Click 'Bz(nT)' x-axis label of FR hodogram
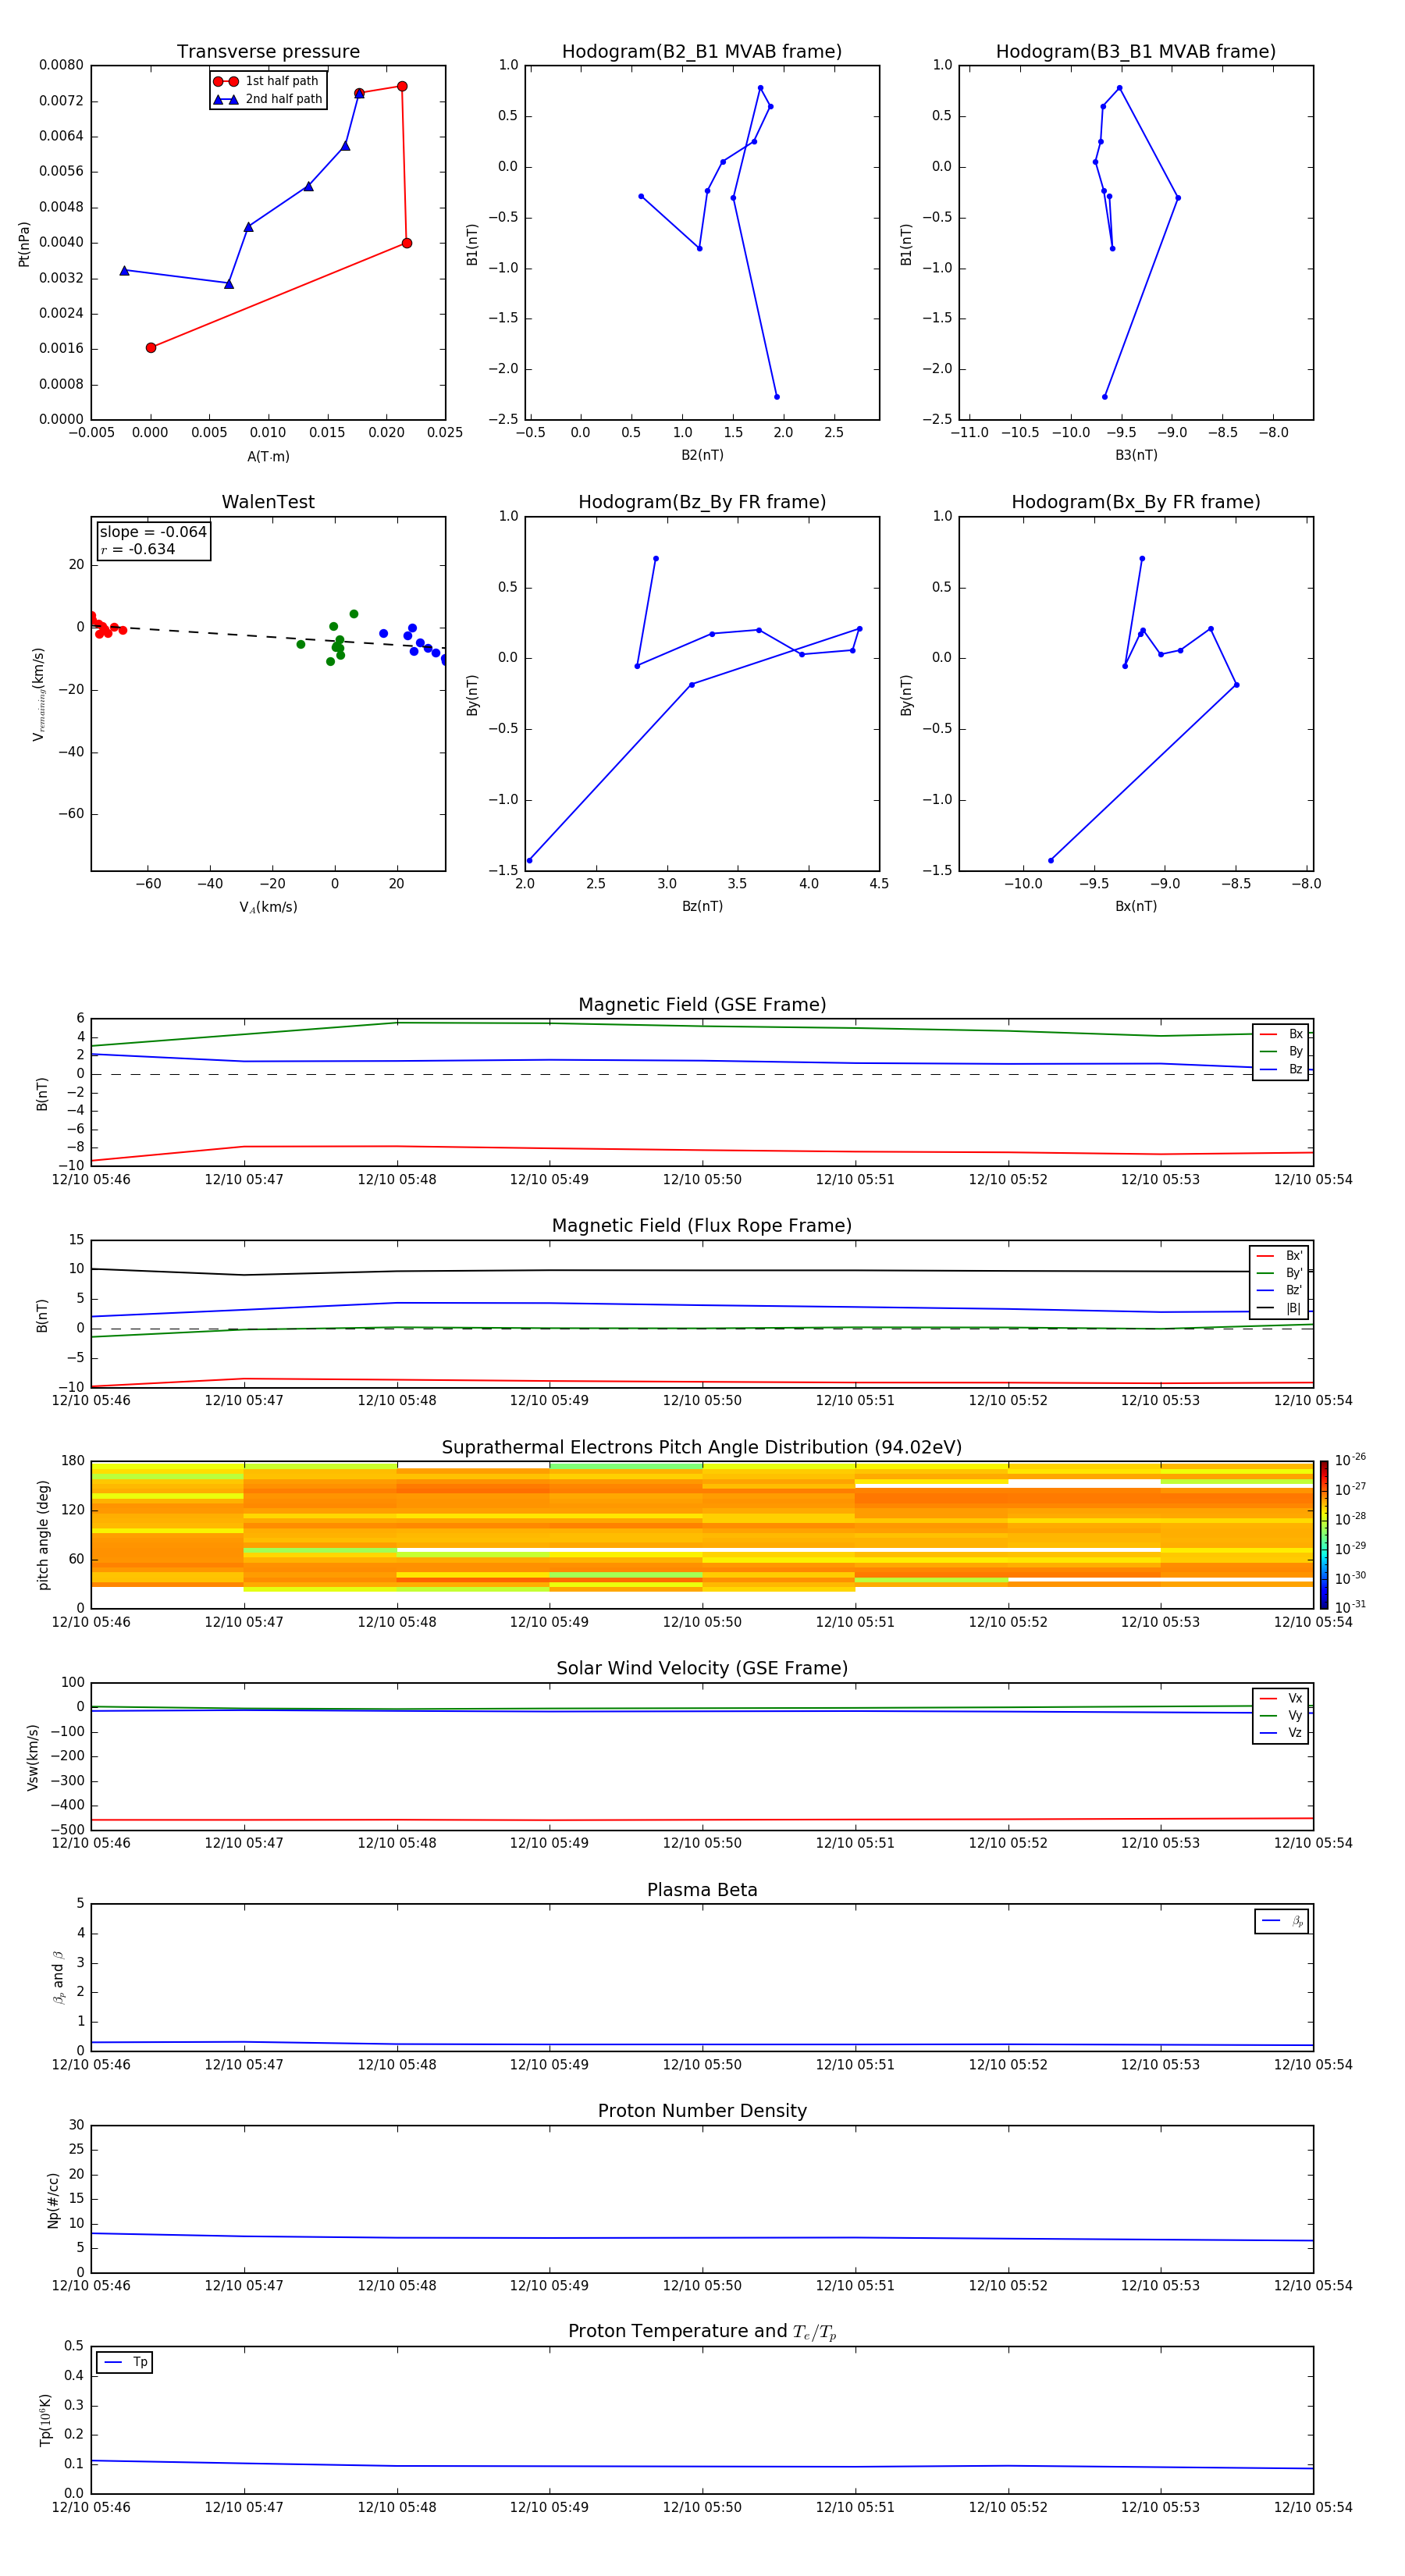 (x=702, y=906)
